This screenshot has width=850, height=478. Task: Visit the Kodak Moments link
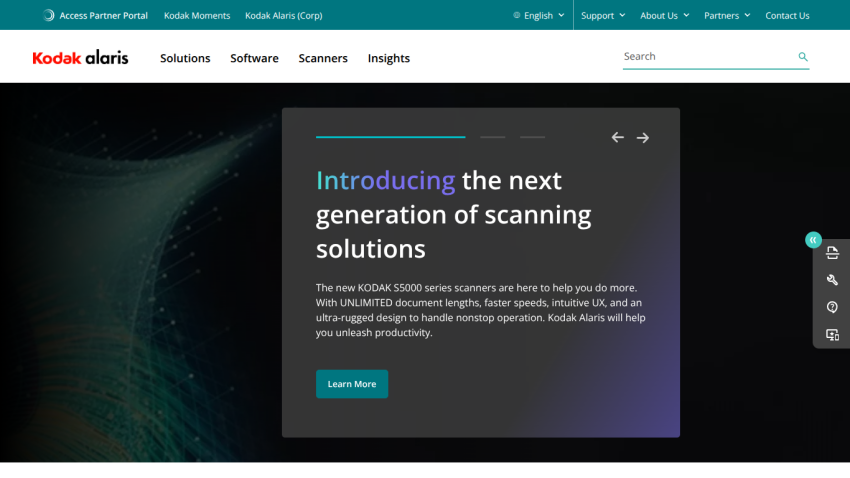point(197,15)
